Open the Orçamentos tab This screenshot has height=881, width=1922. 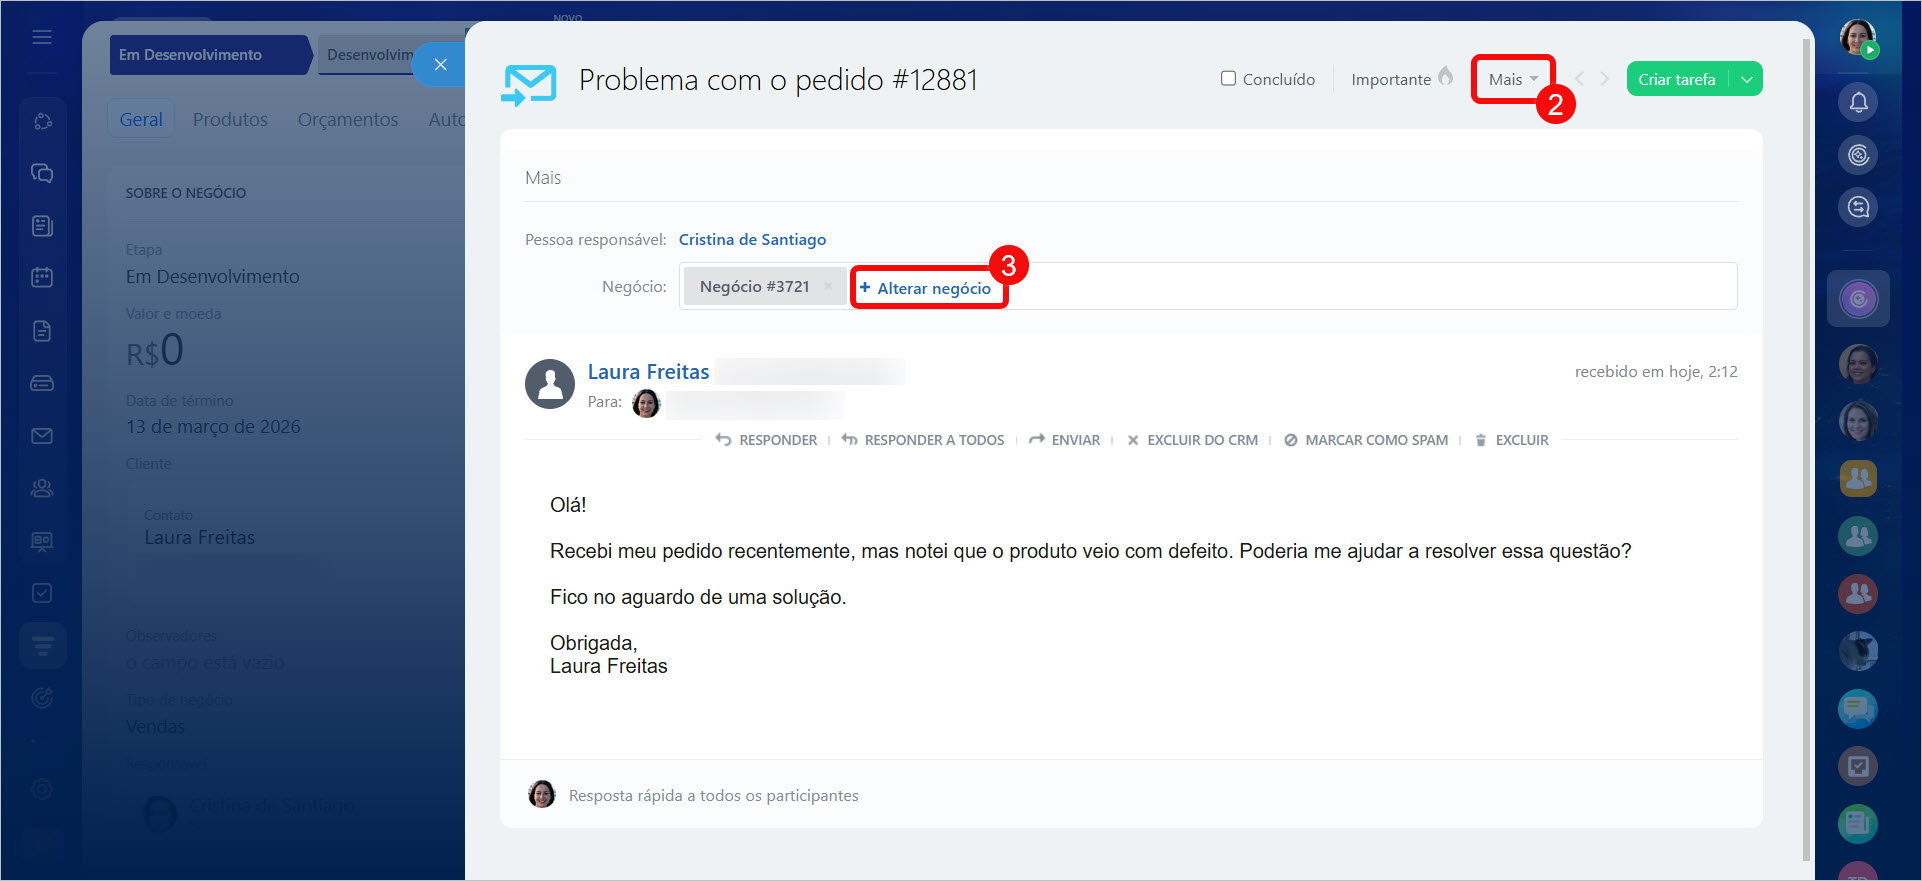click(x=348, y=119)
